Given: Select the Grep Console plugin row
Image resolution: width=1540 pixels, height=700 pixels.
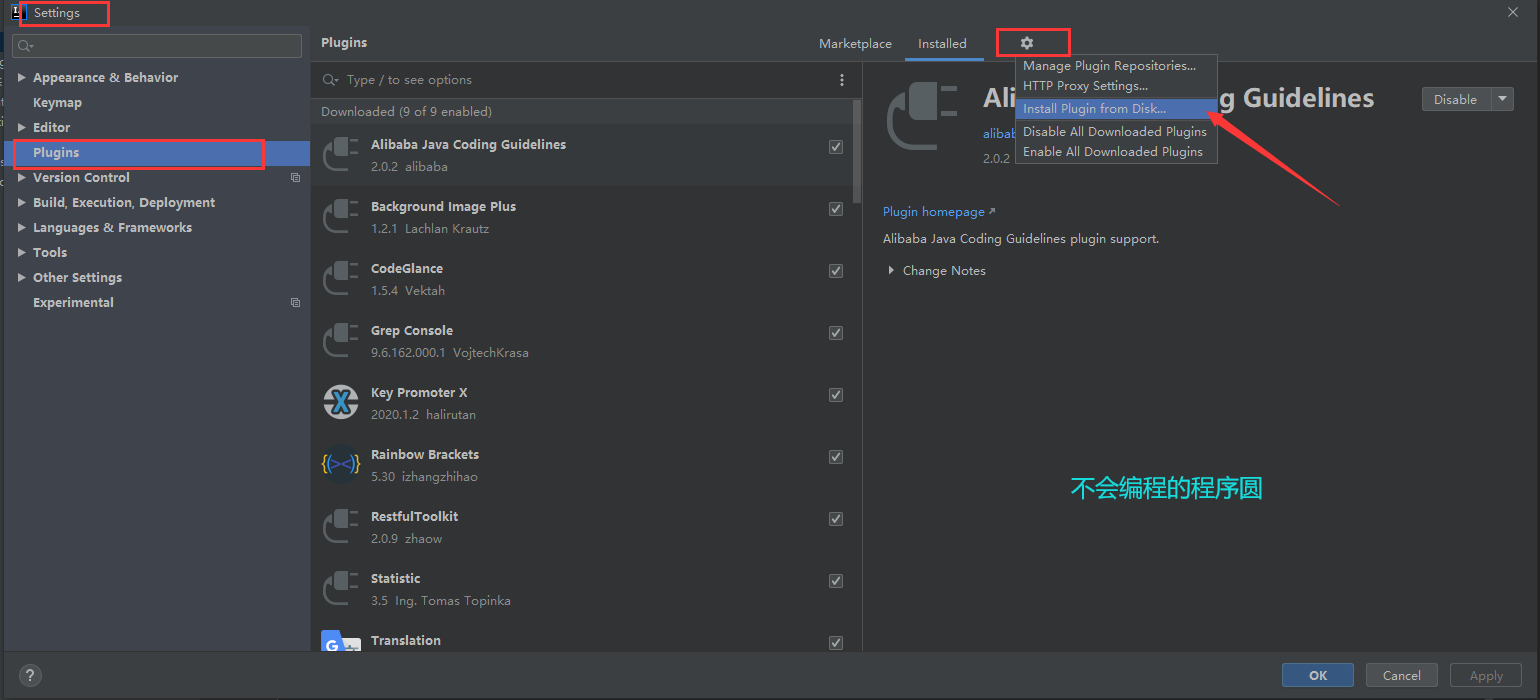Looking at the screenshot, I should point(582,341).
